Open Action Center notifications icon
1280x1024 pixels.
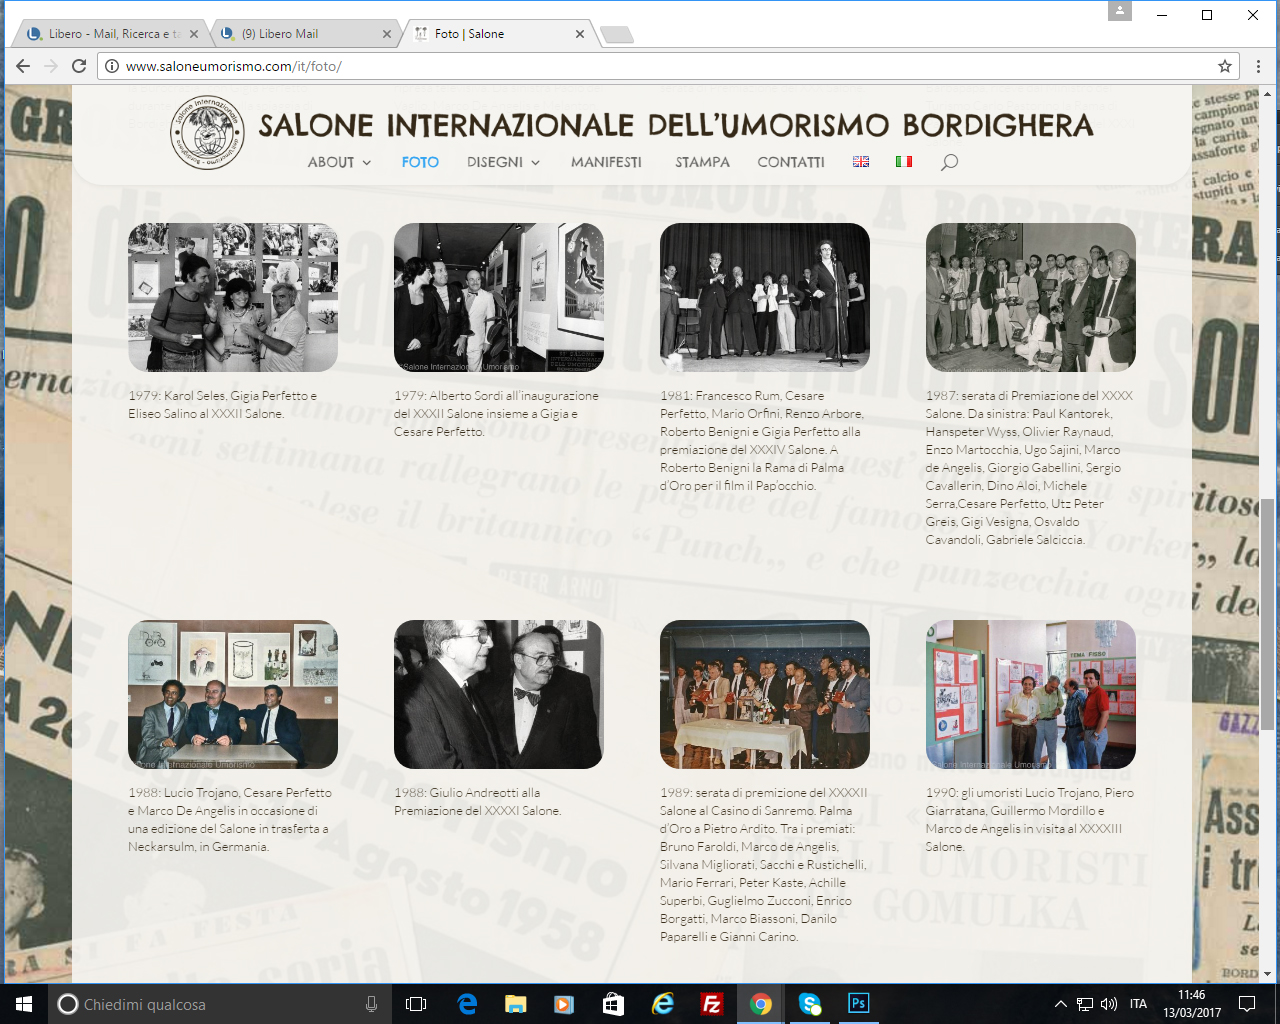(1247, 1004)
